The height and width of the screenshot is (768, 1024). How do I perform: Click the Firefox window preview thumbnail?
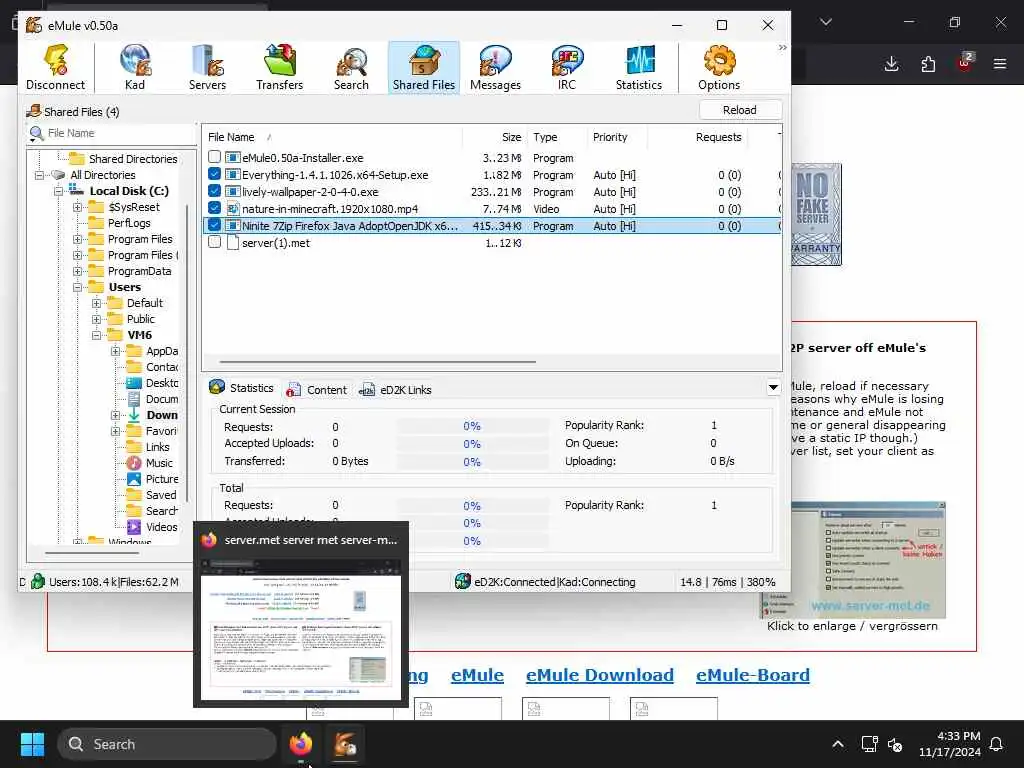300,629
